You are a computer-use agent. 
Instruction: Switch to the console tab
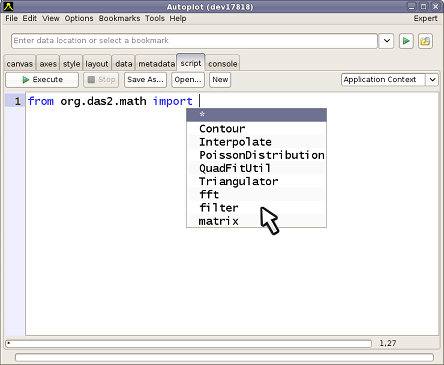[223, 63]
